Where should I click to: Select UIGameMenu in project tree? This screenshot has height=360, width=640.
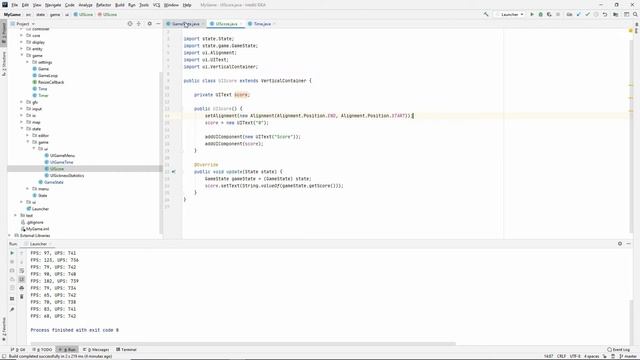tap(62, 156)
